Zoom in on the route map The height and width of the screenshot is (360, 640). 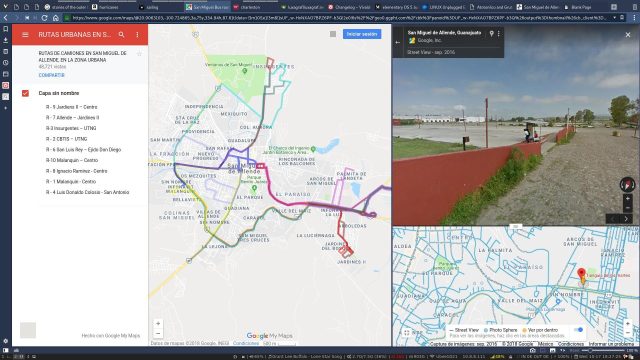158,323
